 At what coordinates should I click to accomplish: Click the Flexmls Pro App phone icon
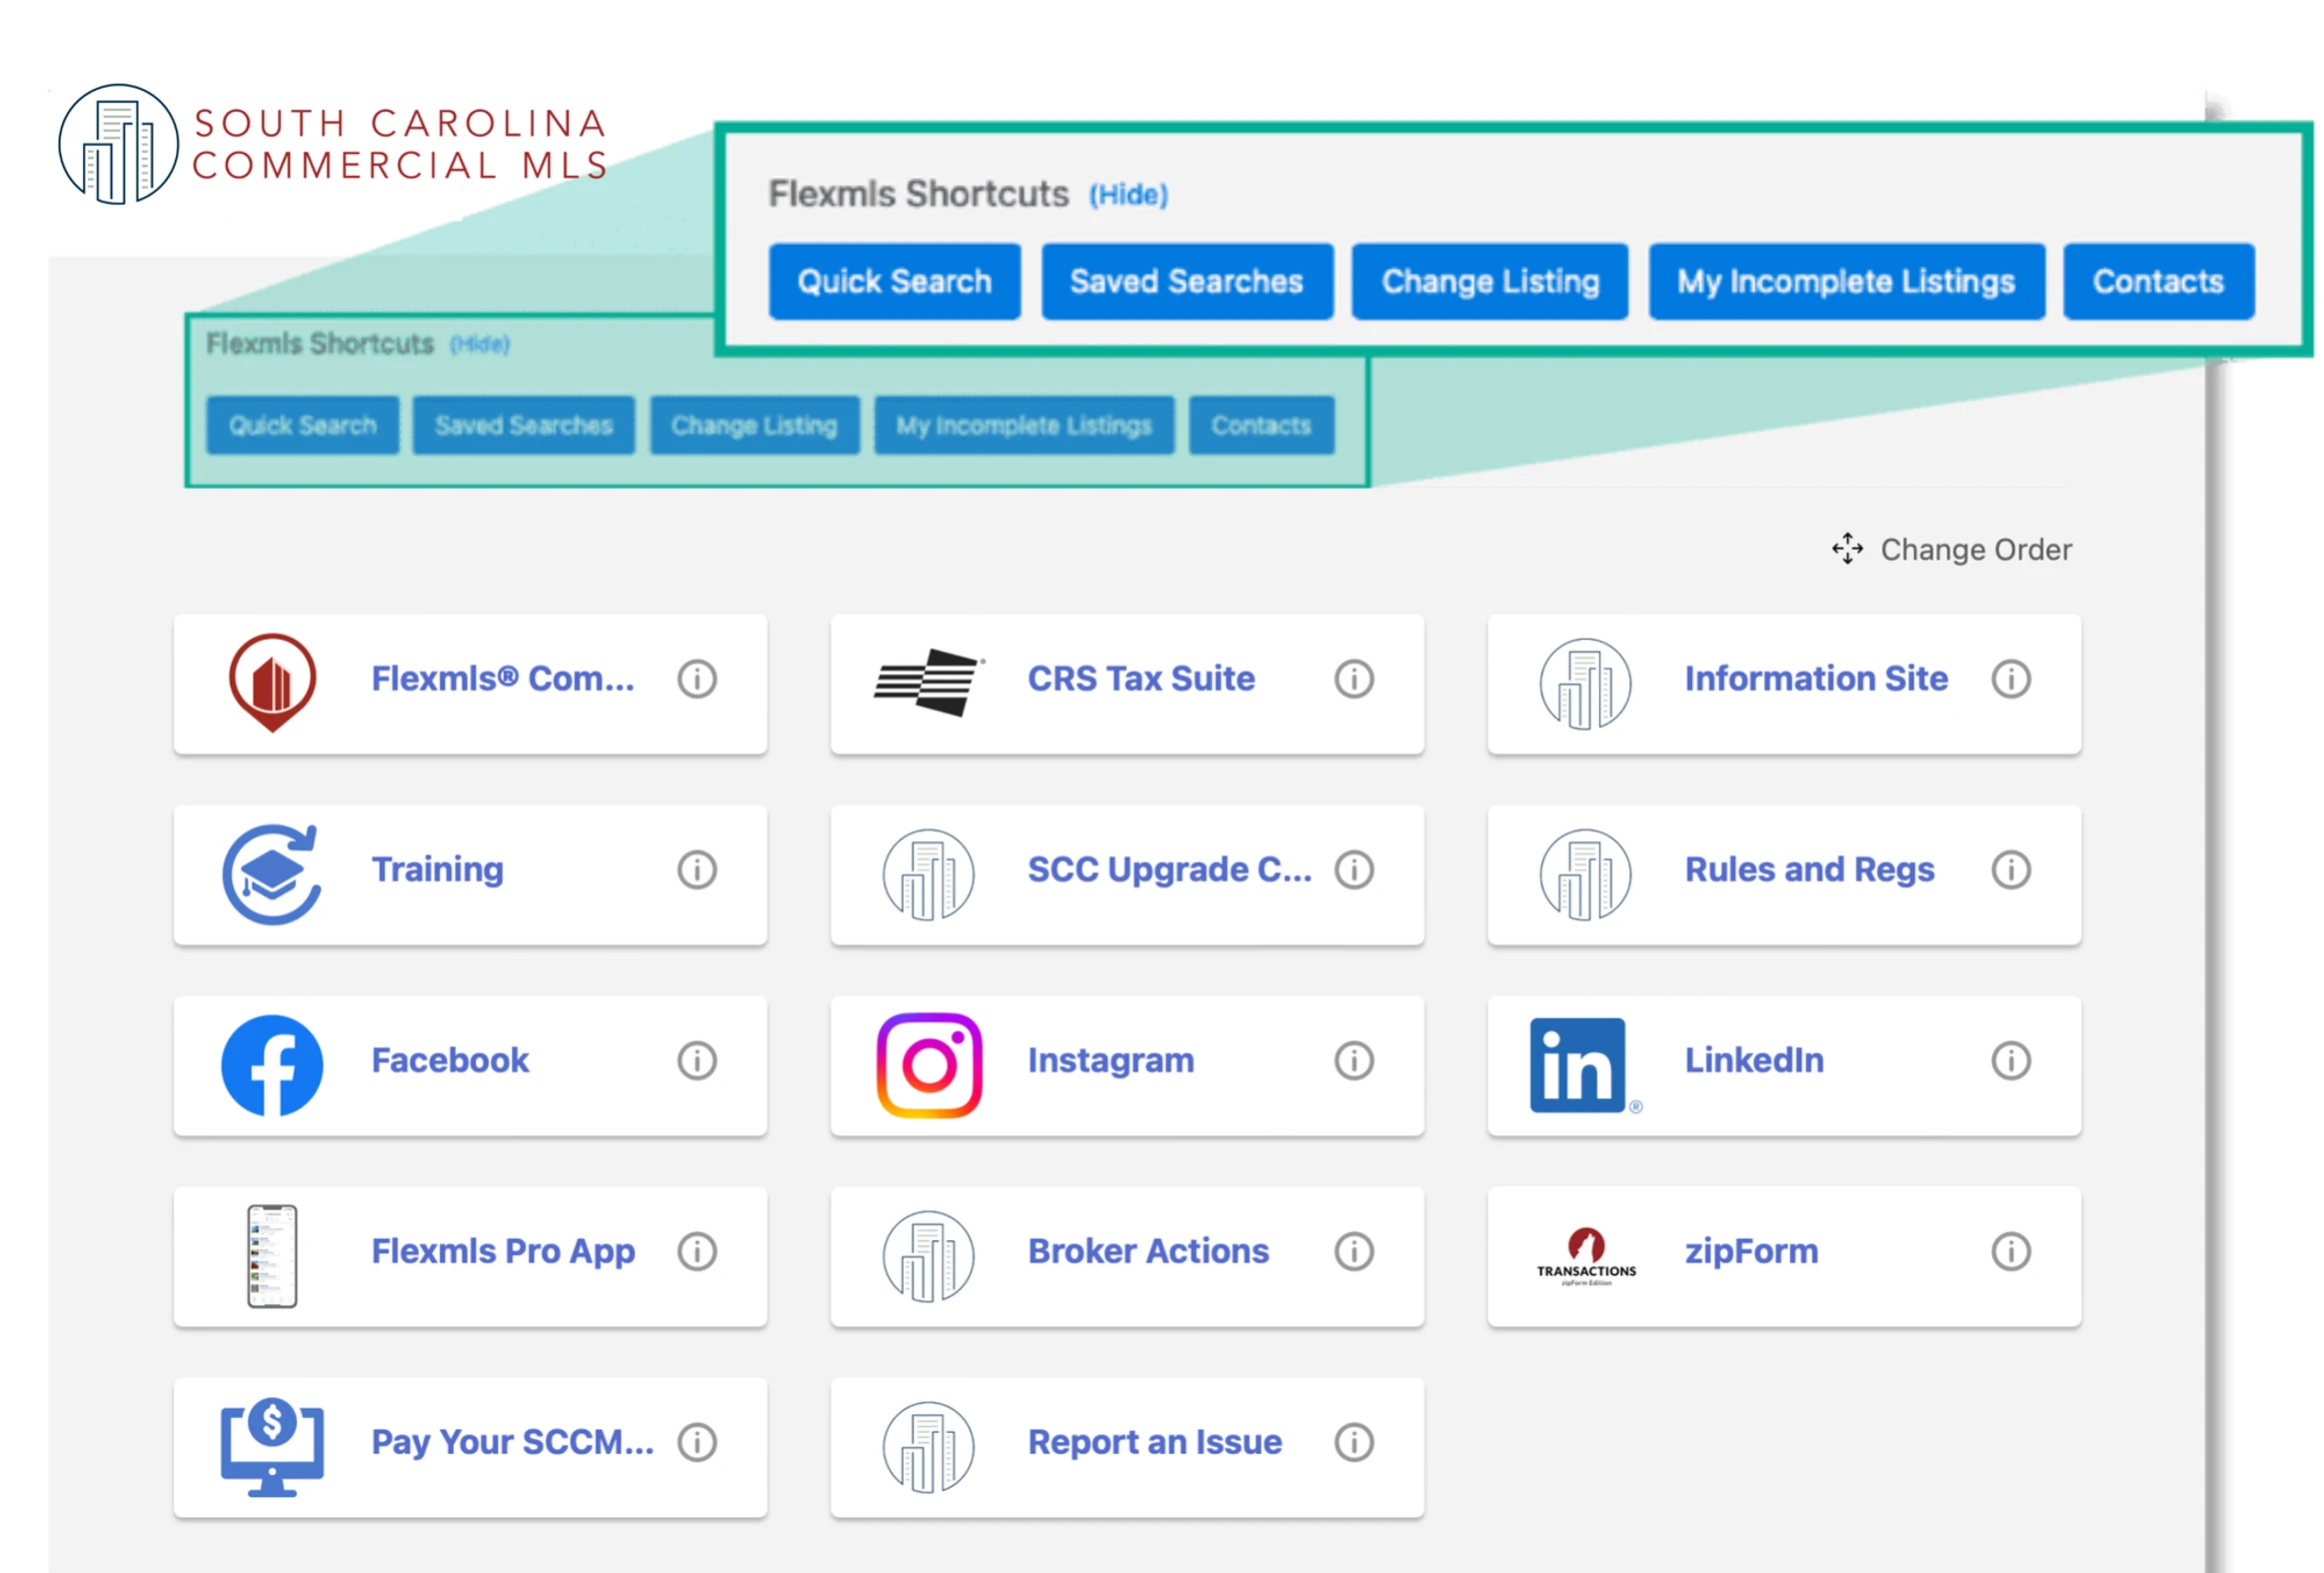click(272, 1256)
